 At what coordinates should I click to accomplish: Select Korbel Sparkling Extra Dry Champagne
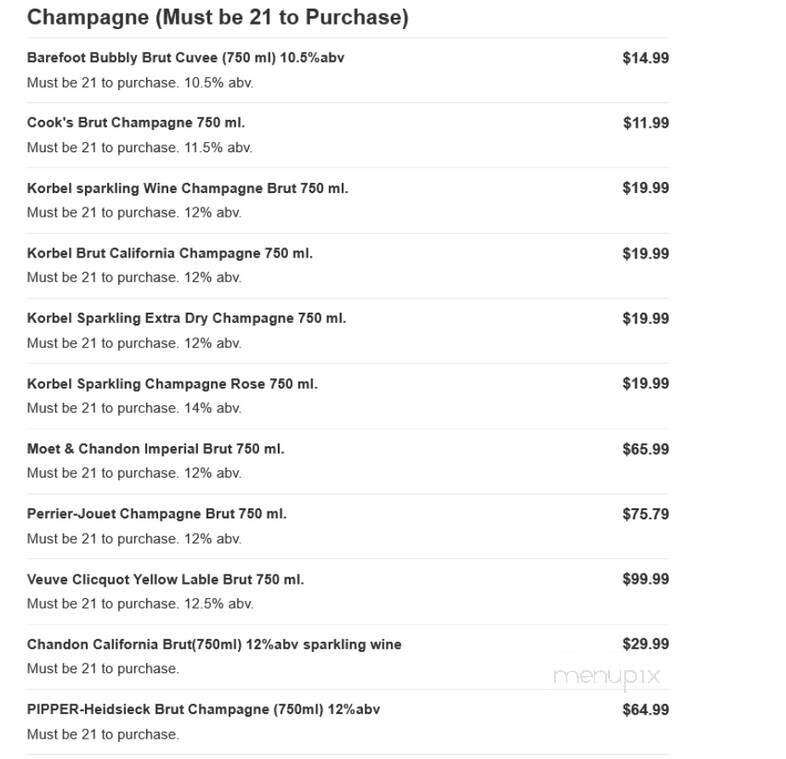[186, 318]
